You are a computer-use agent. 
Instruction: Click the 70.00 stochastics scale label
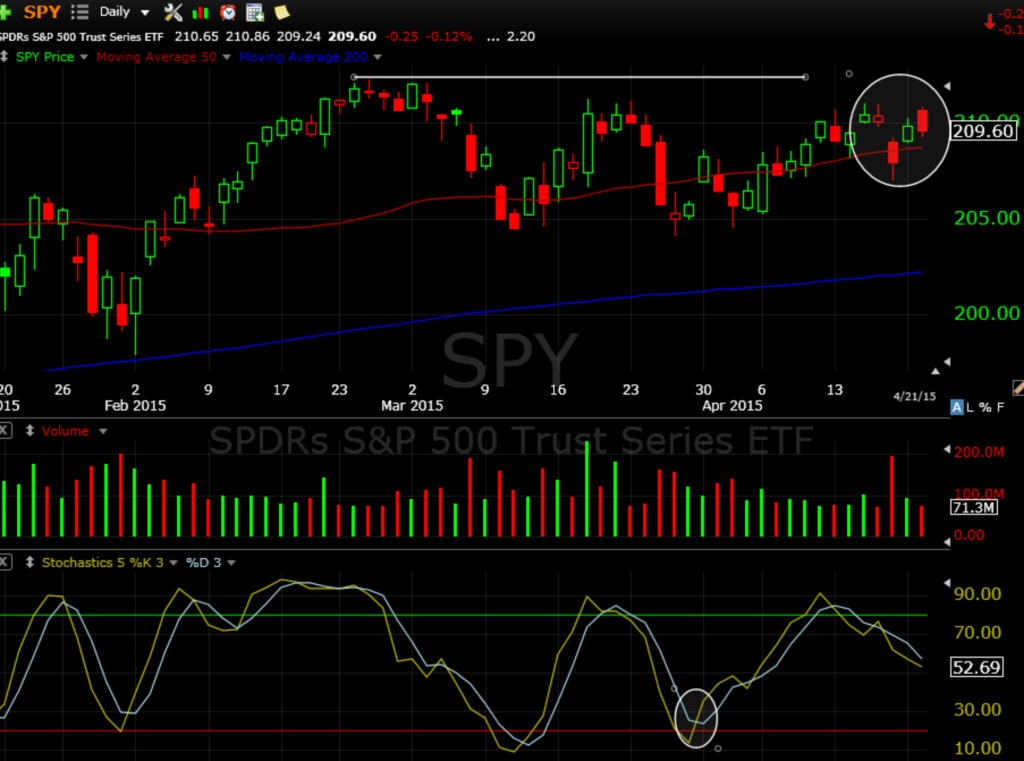978,632
